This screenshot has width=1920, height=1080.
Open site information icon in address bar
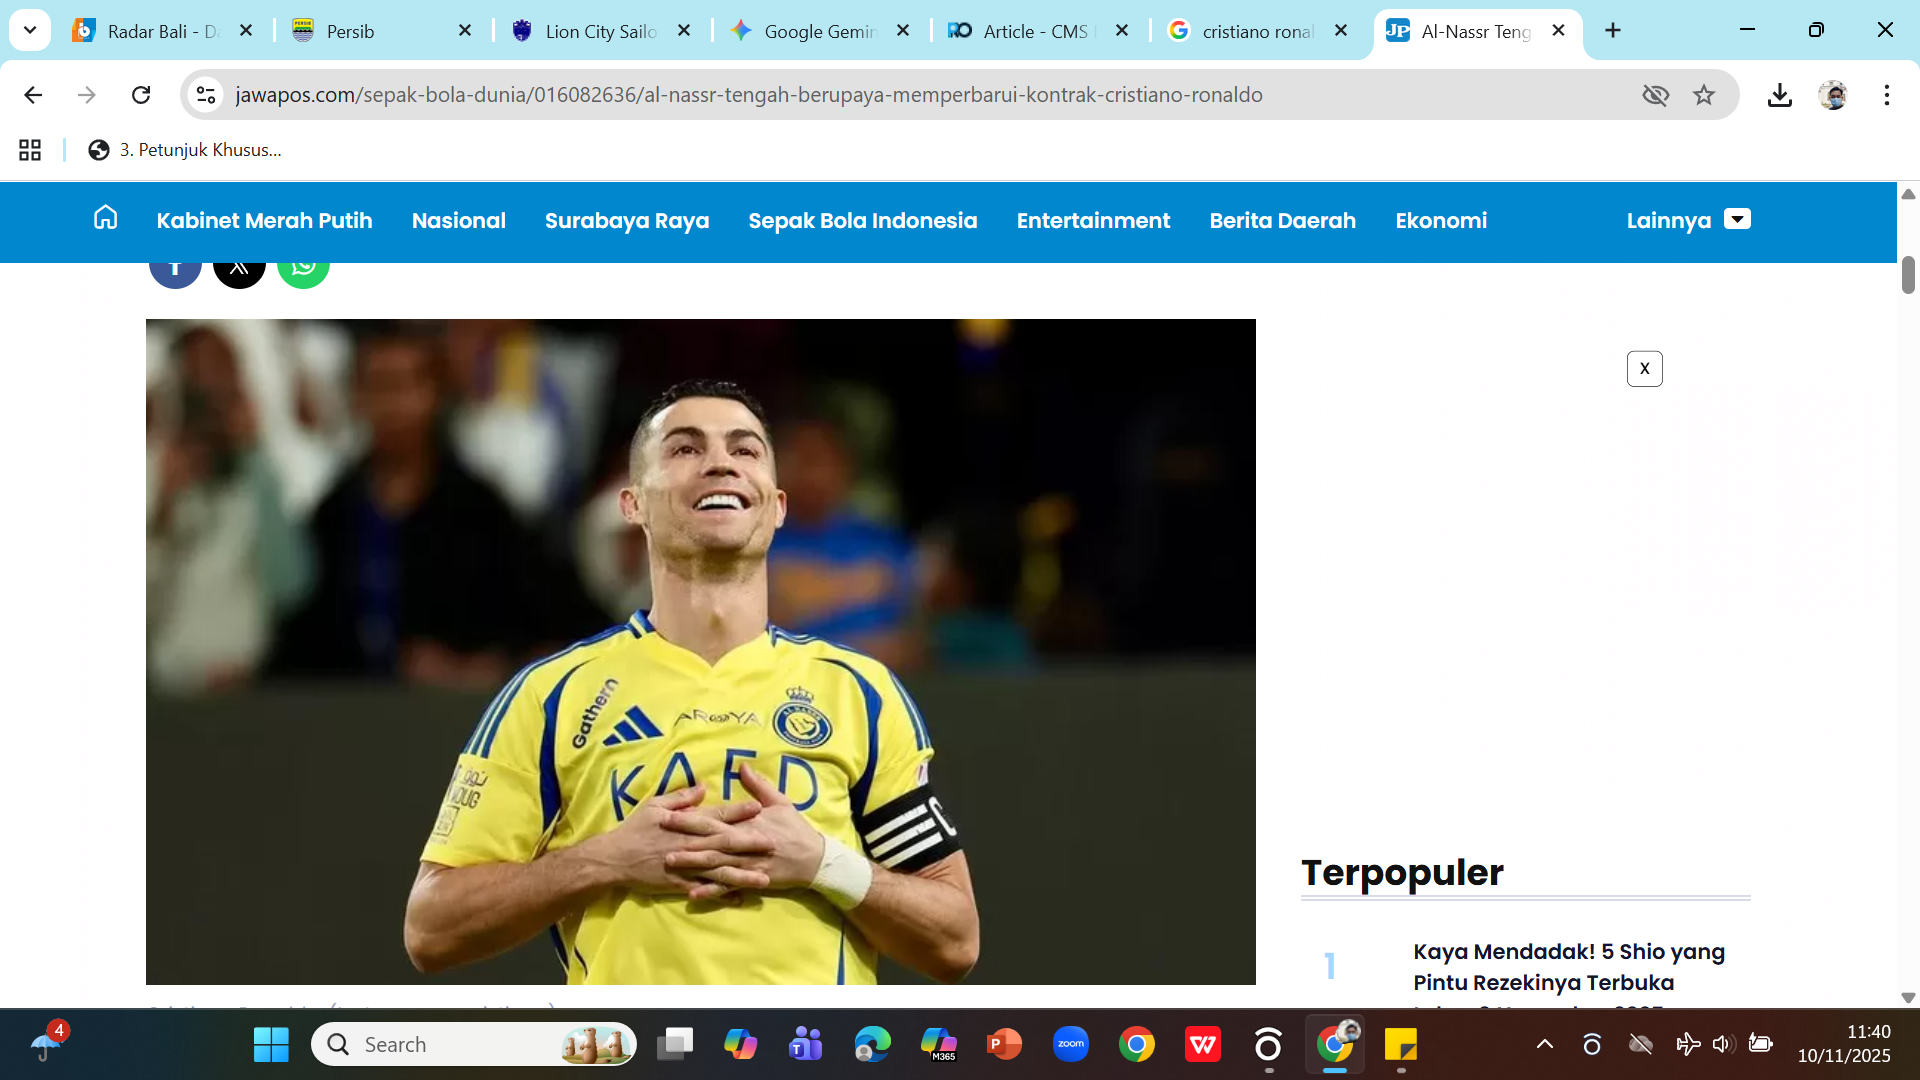(206, 95)
